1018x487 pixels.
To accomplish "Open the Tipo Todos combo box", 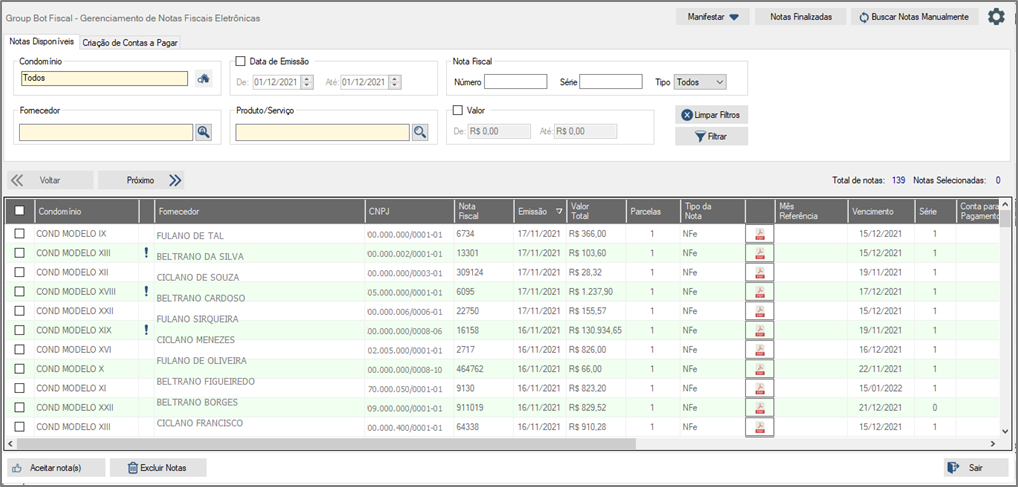I will (x=701, y=82).
